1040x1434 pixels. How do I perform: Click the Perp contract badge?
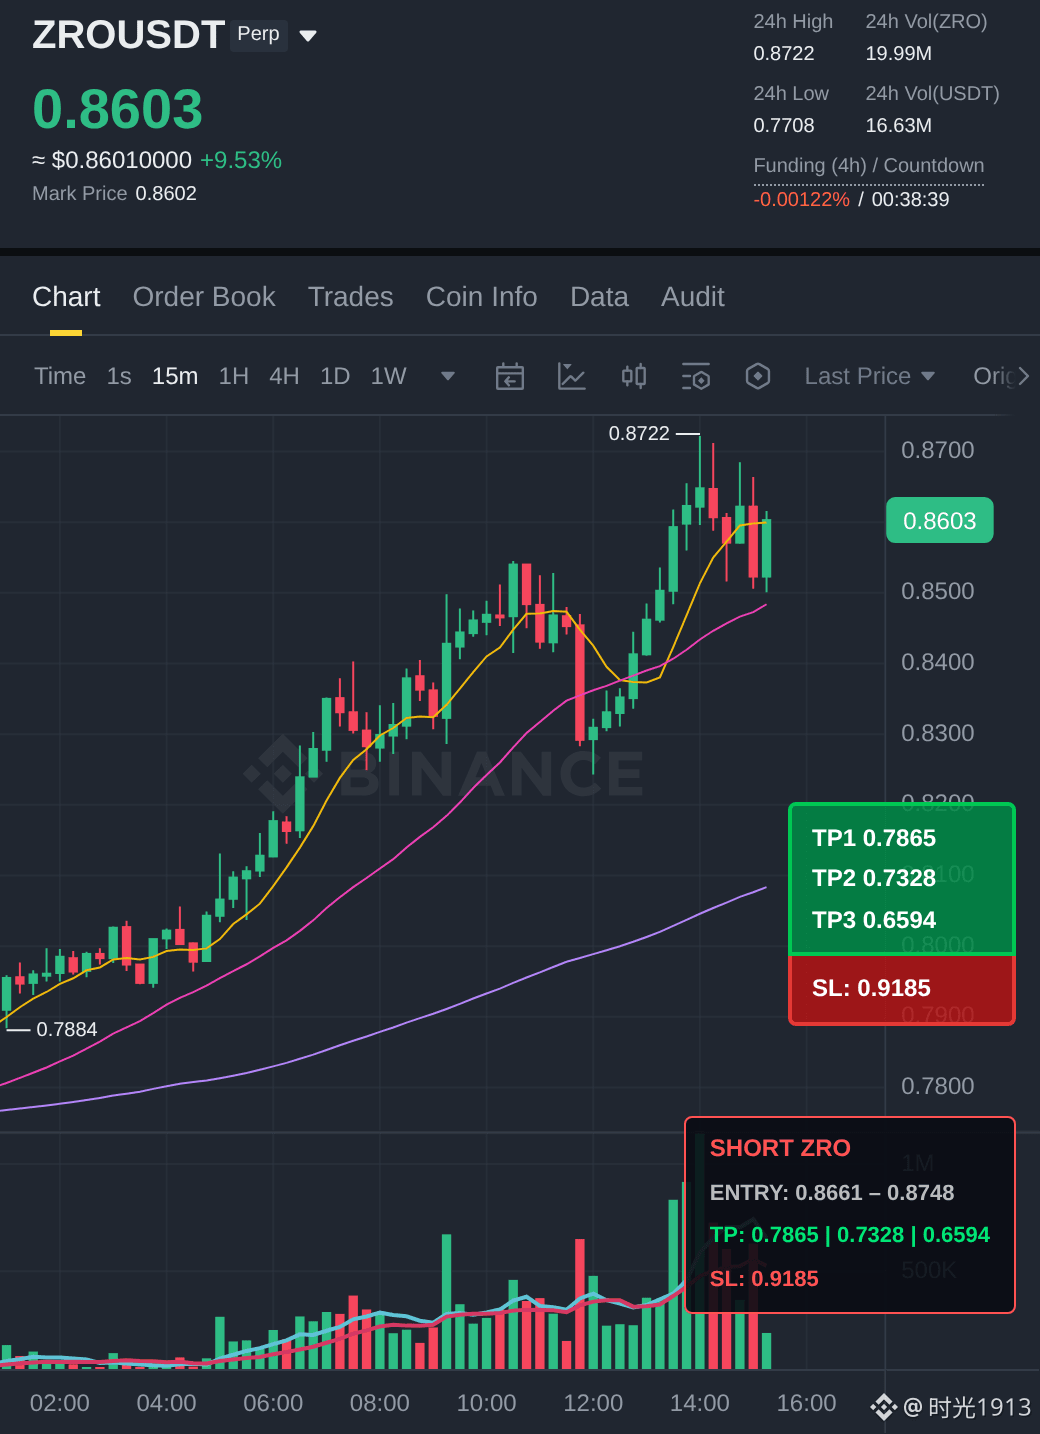[259, 35]
